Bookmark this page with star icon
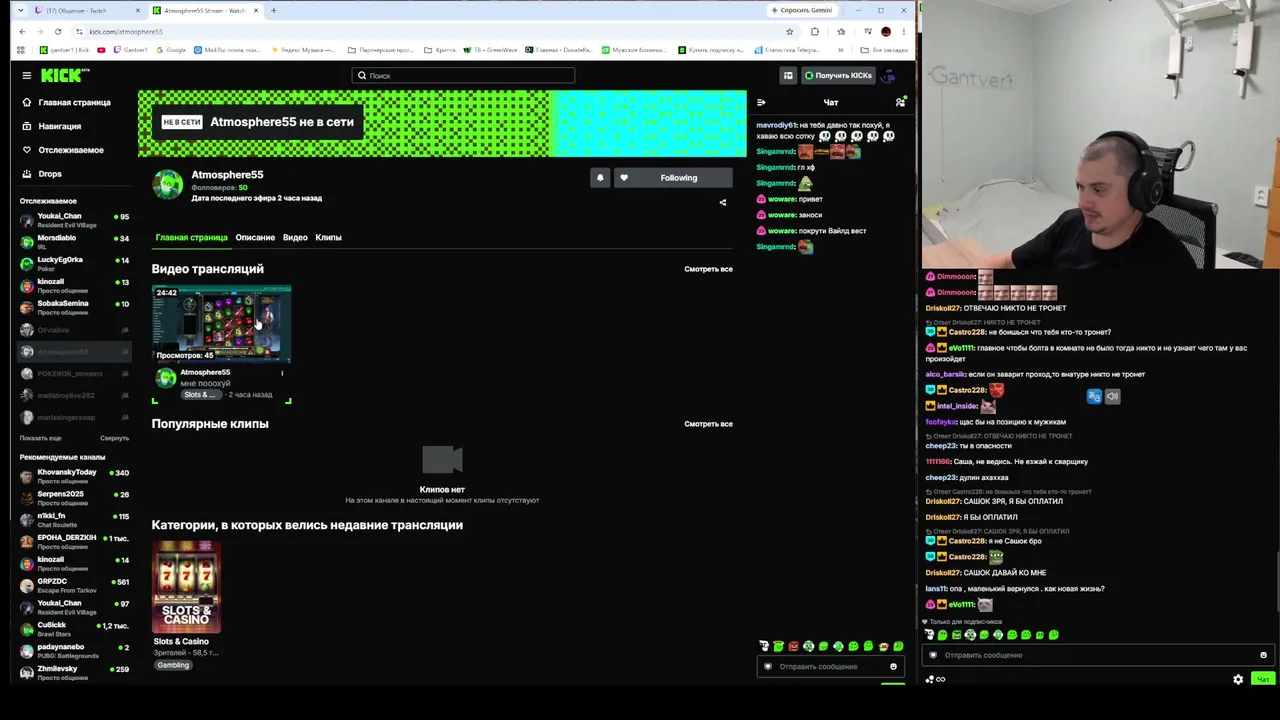Image resolution: width=1280 pixels, height=720 pixels. tap(789, 31)
